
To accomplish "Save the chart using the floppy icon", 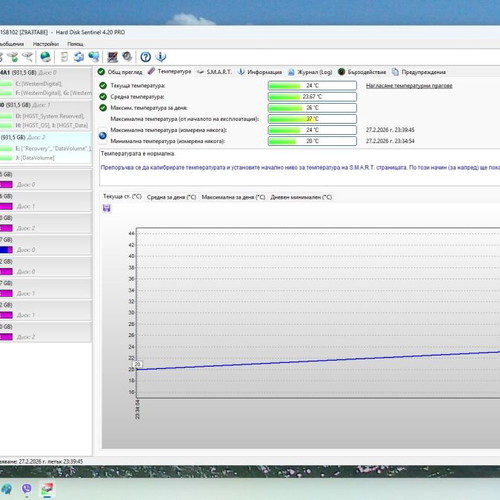I will pyautogui.click(x=107, y=208).
